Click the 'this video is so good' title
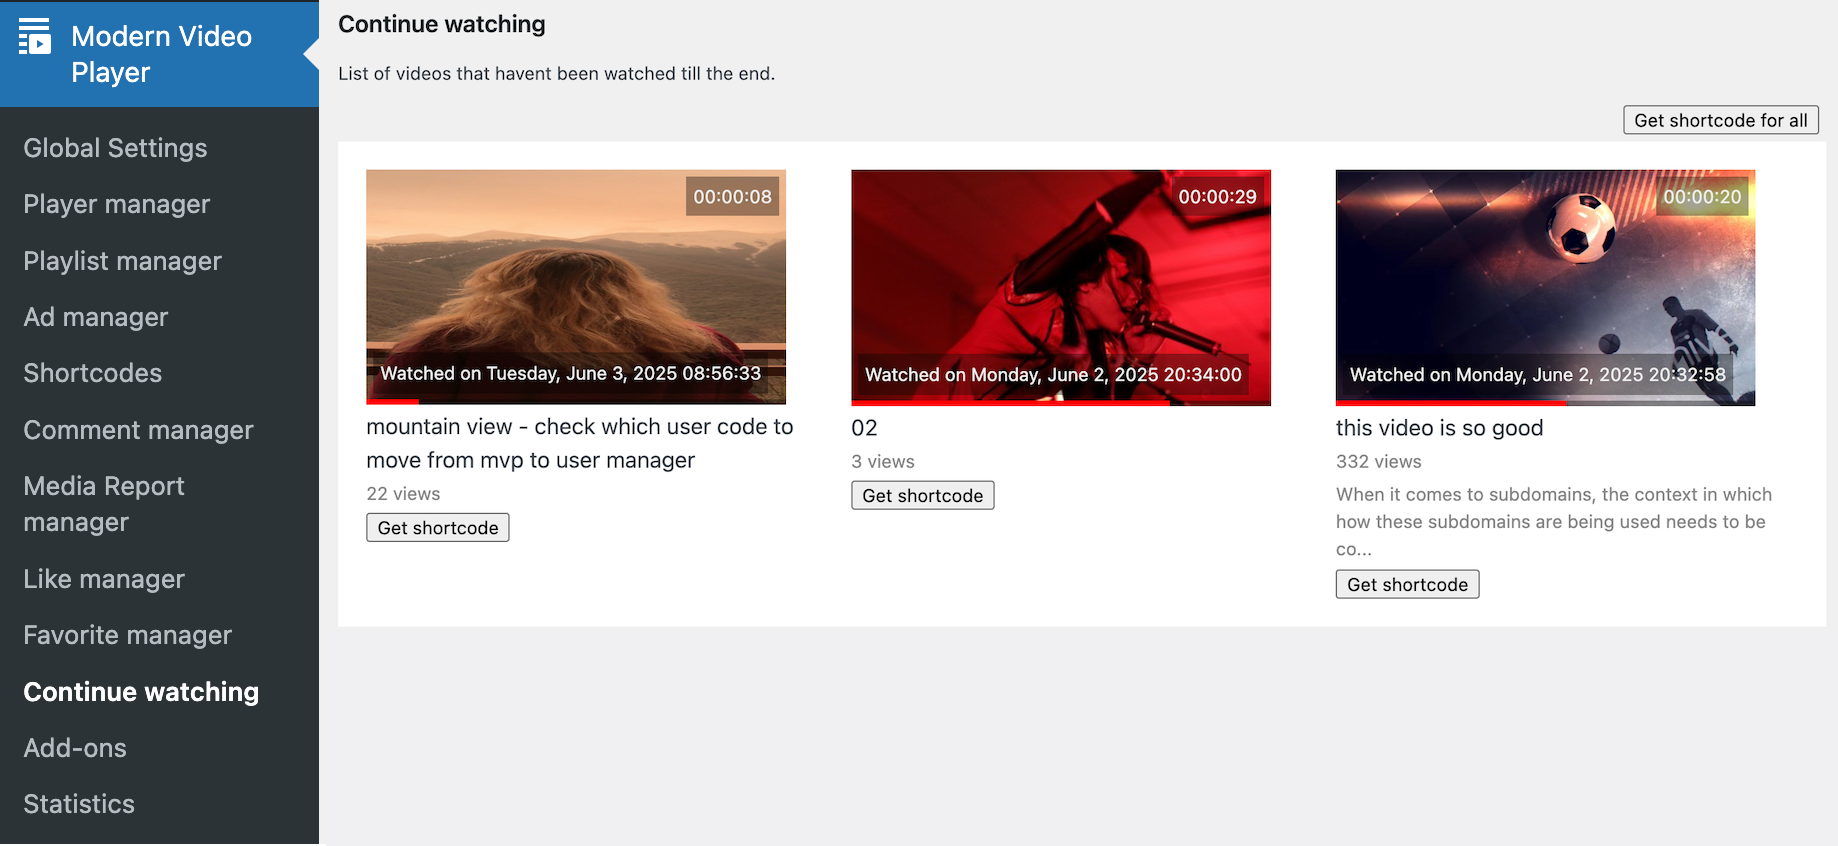Screen dimensions: 1838x846 tap(1439, 428)
